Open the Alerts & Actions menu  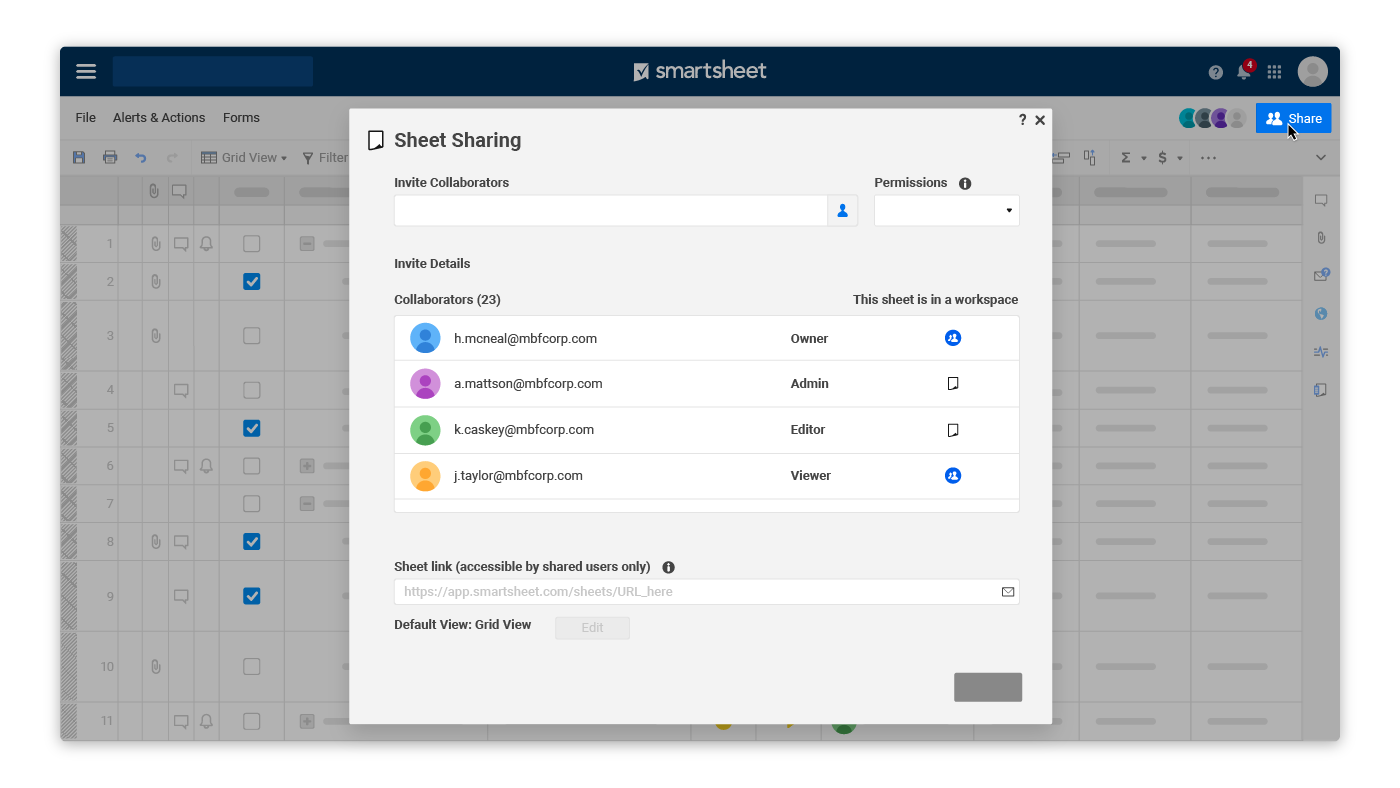click(x=159, y=118)
